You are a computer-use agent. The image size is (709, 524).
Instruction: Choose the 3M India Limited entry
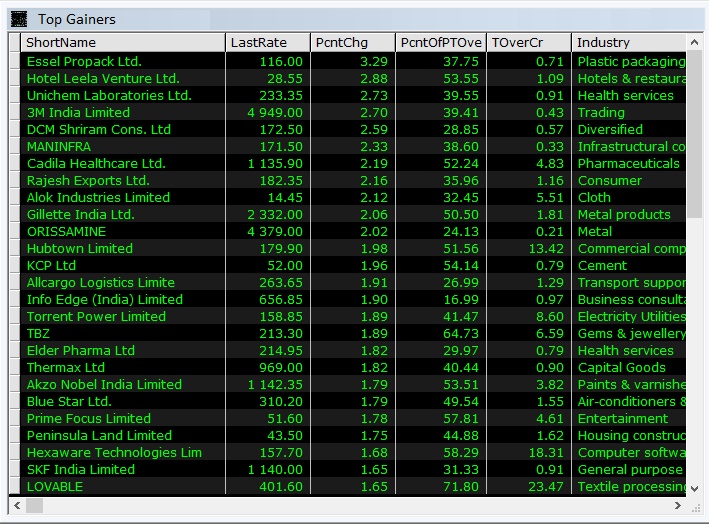pos(78,113)
